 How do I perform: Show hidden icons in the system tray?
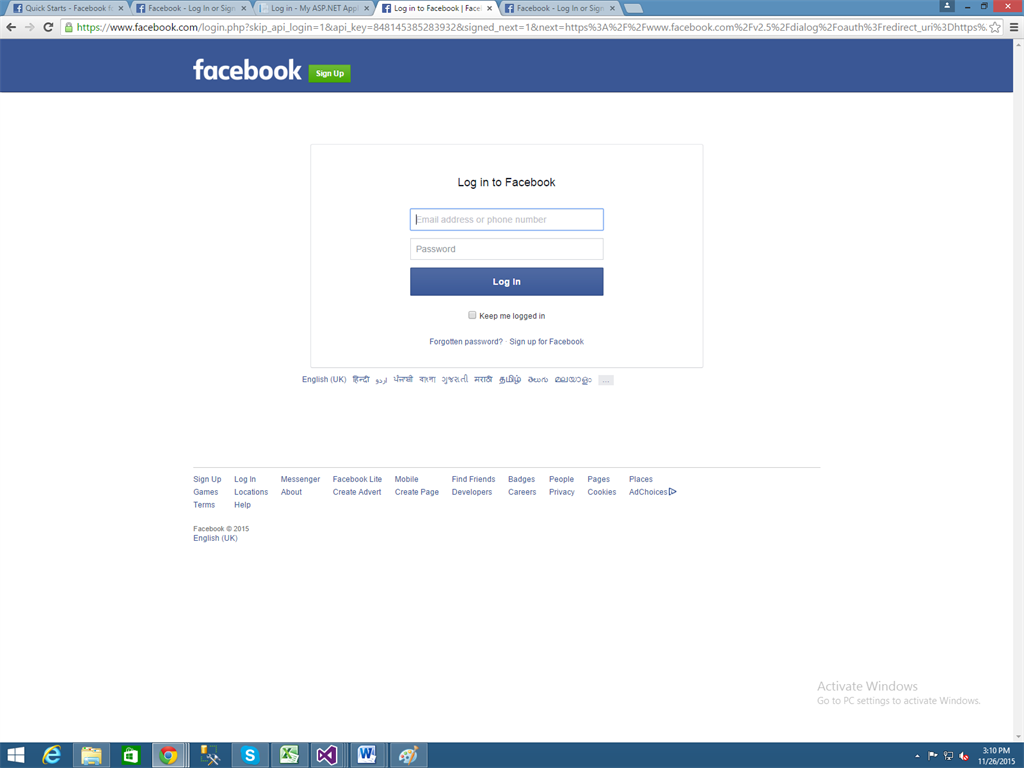tap(917, 755)
